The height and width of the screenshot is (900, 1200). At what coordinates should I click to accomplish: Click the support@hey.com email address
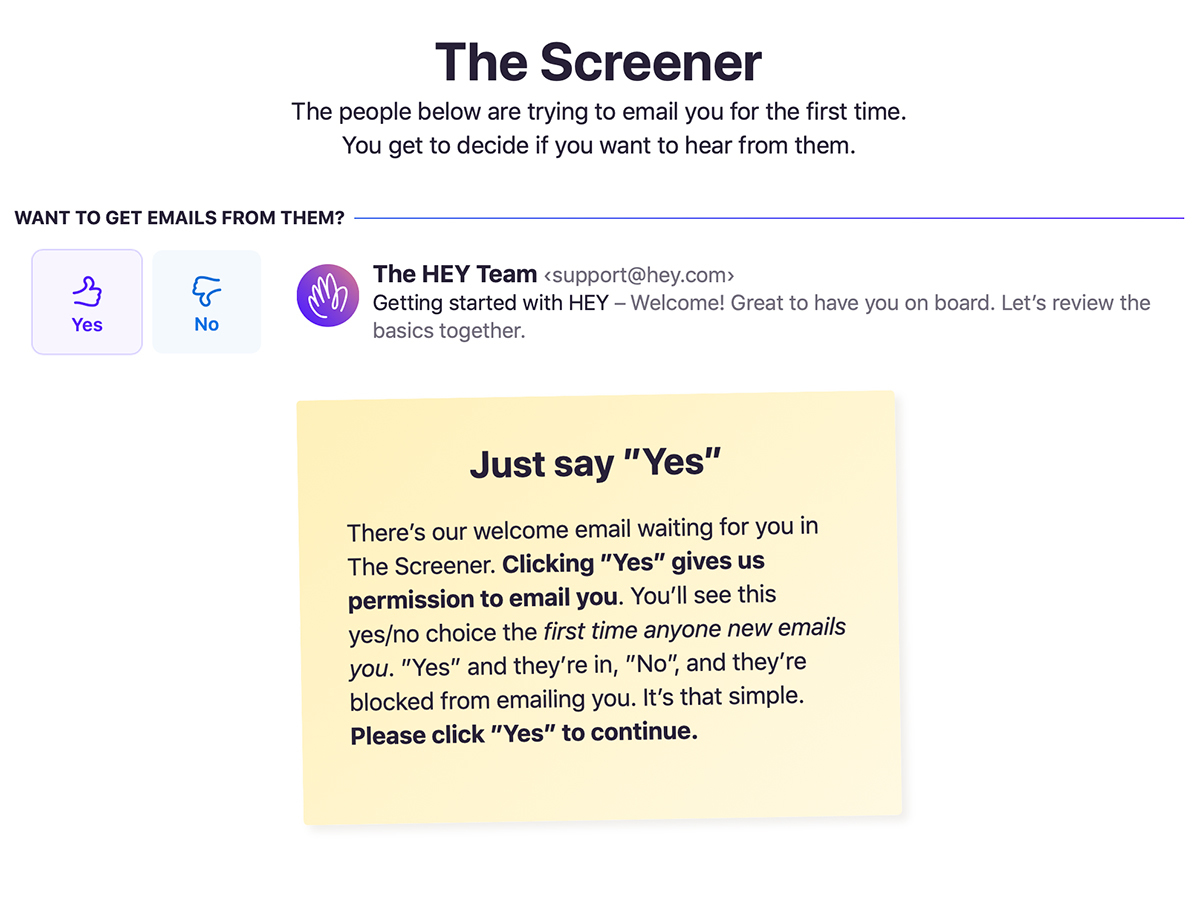[x=639, y=275]
